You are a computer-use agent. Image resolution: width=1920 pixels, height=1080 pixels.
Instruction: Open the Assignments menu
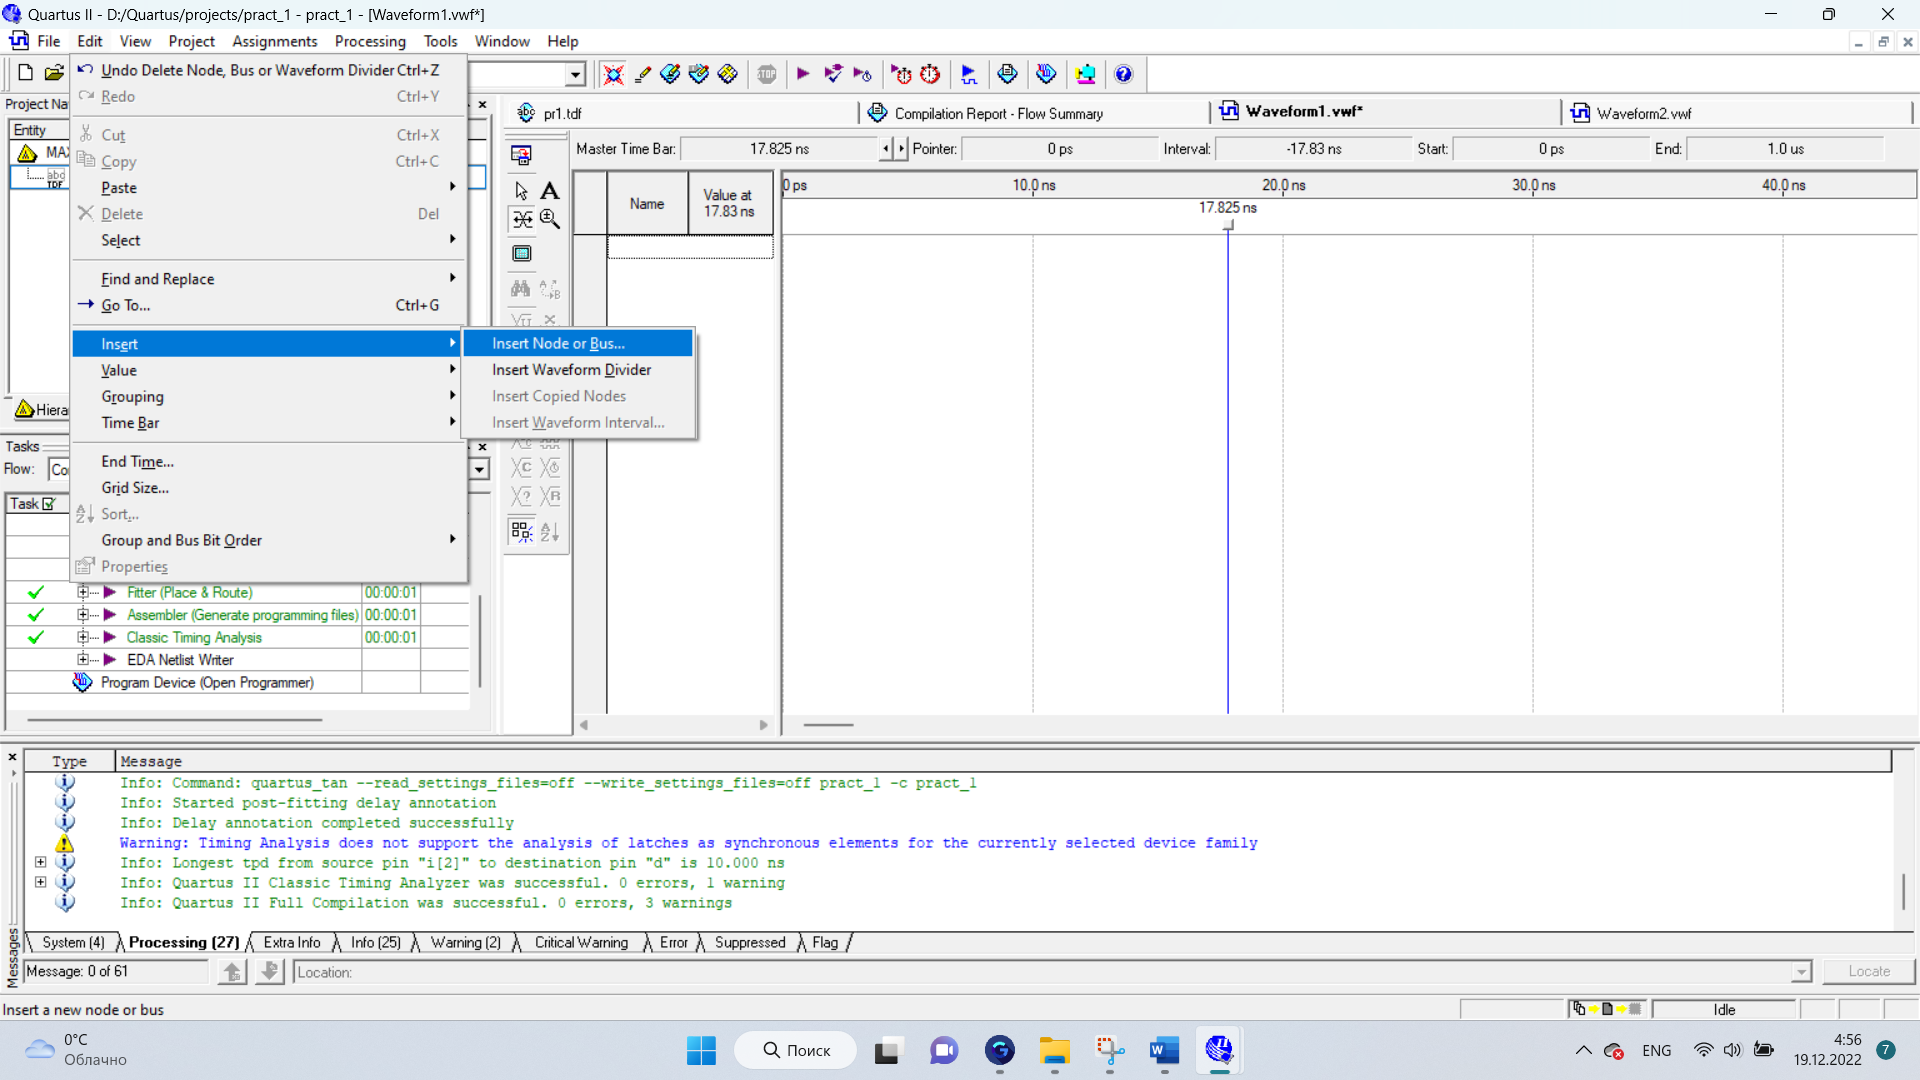[274, 41]
